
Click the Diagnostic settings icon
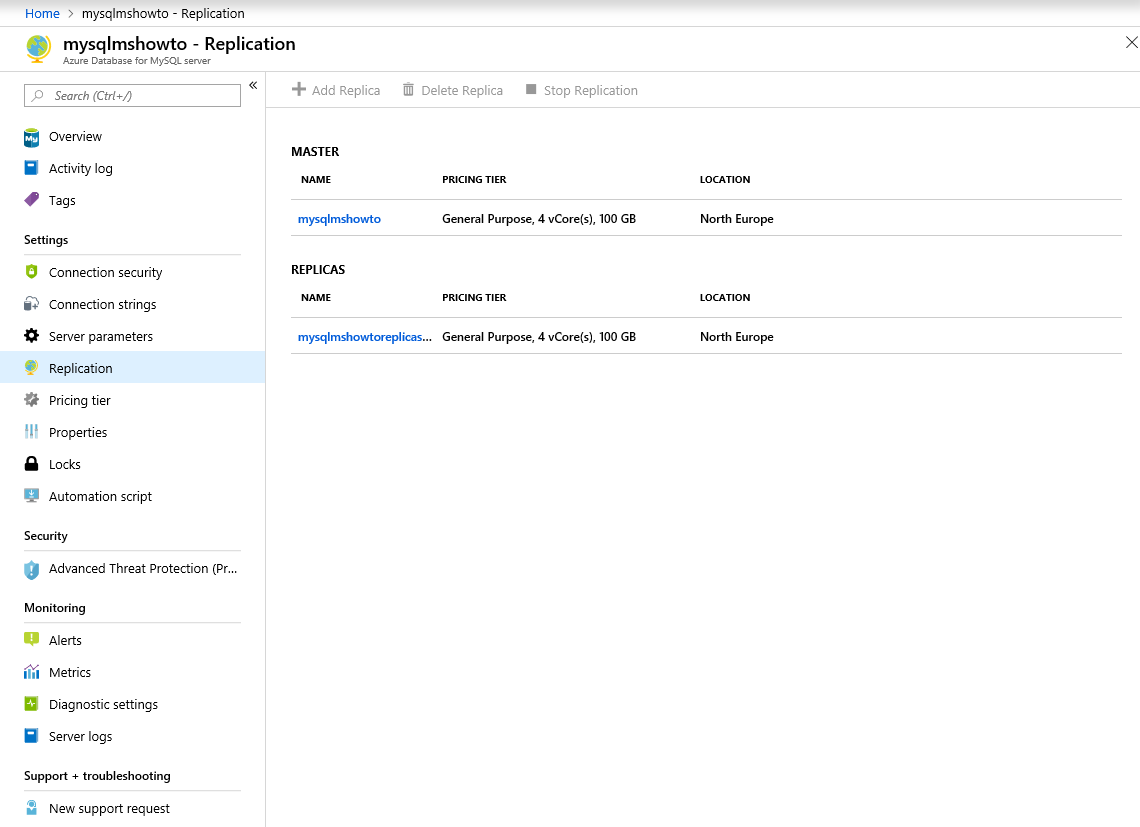pyautogui.click(x=31, y=703)
